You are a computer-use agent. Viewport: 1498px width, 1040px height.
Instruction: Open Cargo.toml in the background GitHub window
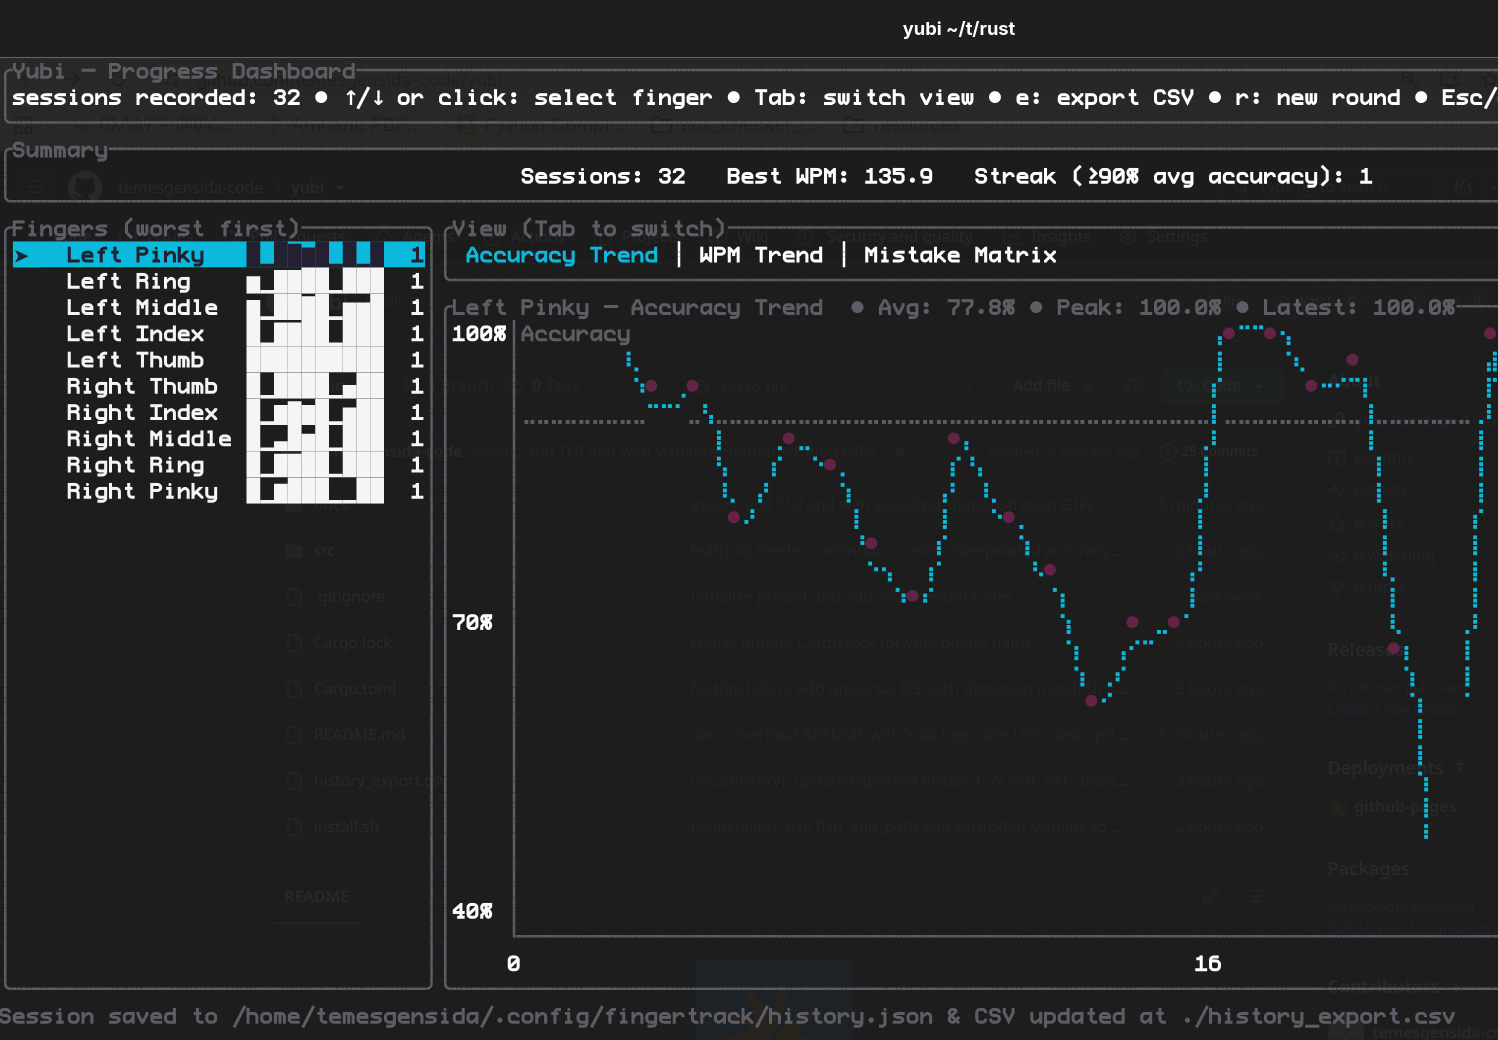click(355, 688)
